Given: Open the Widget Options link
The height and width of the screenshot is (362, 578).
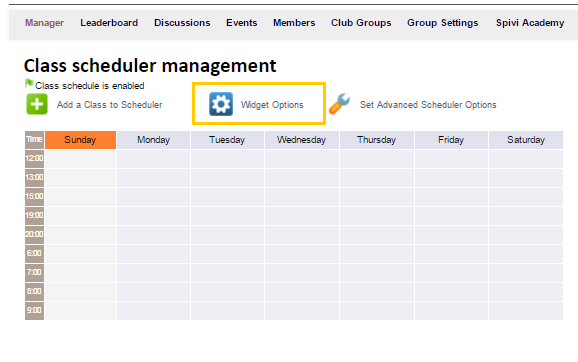Looking at the screenshot, I should pyautogui.click(x=272, y=105).
